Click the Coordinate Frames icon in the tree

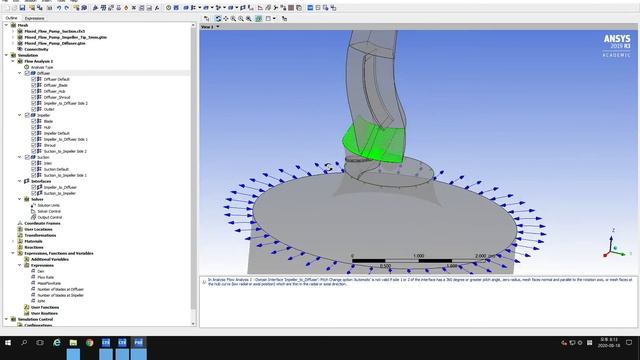pos(20,223)
